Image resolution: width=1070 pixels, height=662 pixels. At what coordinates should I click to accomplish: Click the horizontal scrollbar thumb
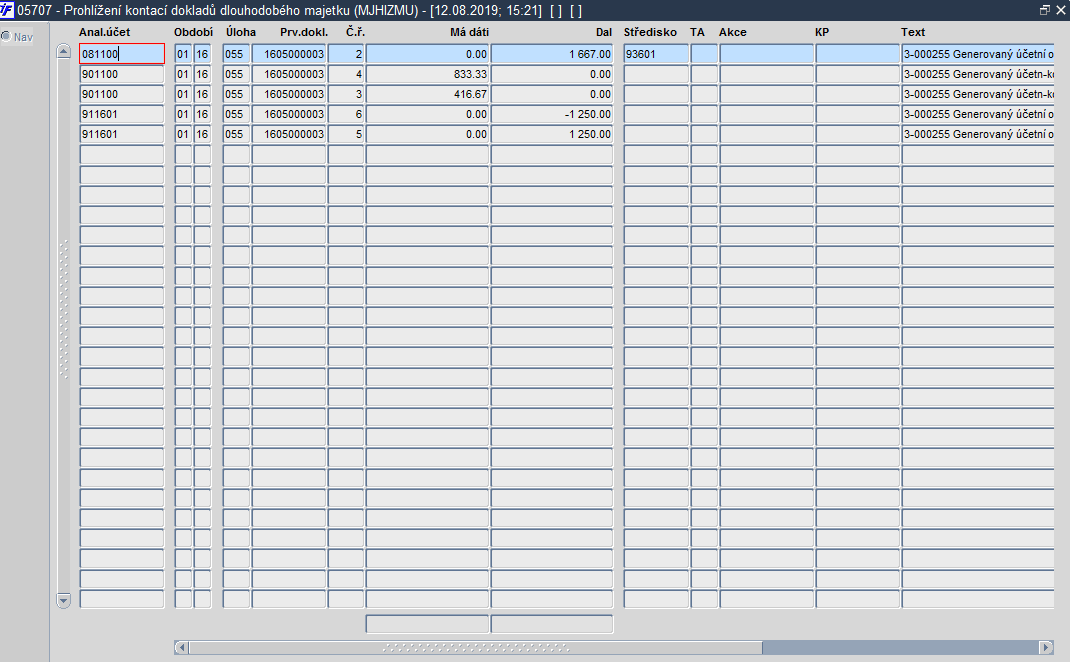point(476,647)
